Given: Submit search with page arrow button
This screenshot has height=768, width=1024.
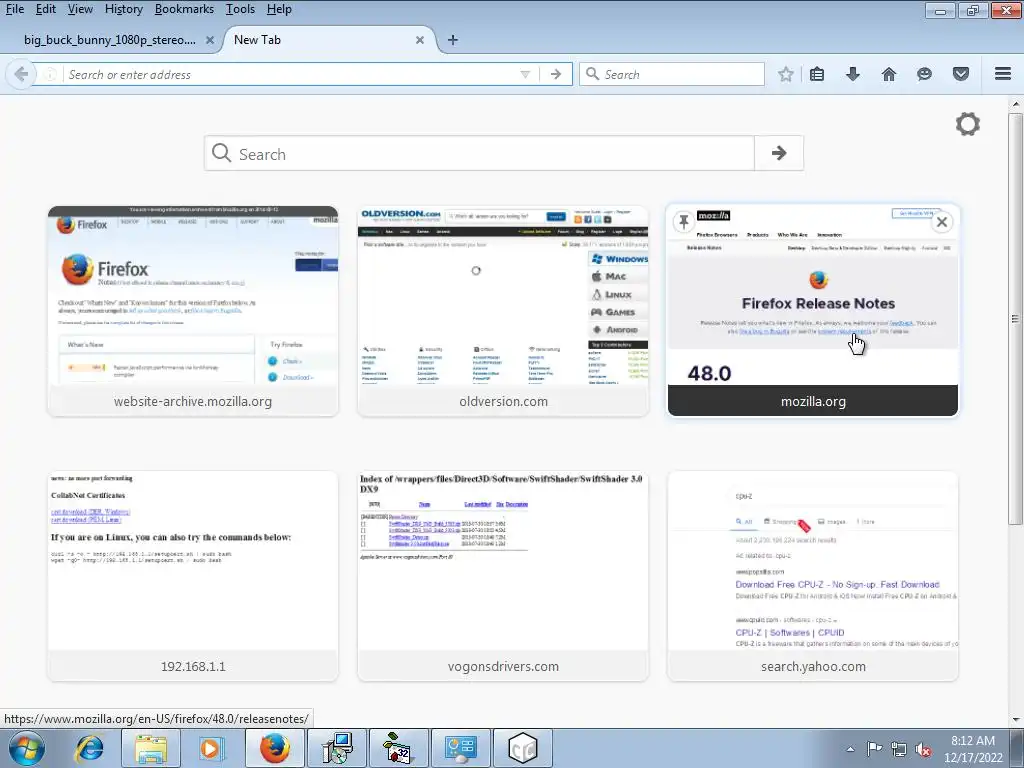Looking at the screenshot, I should 778,153.
